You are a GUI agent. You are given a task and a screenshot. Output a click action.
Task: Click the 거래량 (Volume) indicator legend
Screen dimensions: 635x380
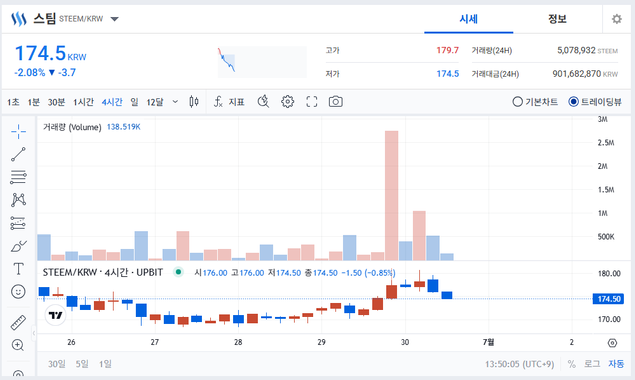point(72,127)
